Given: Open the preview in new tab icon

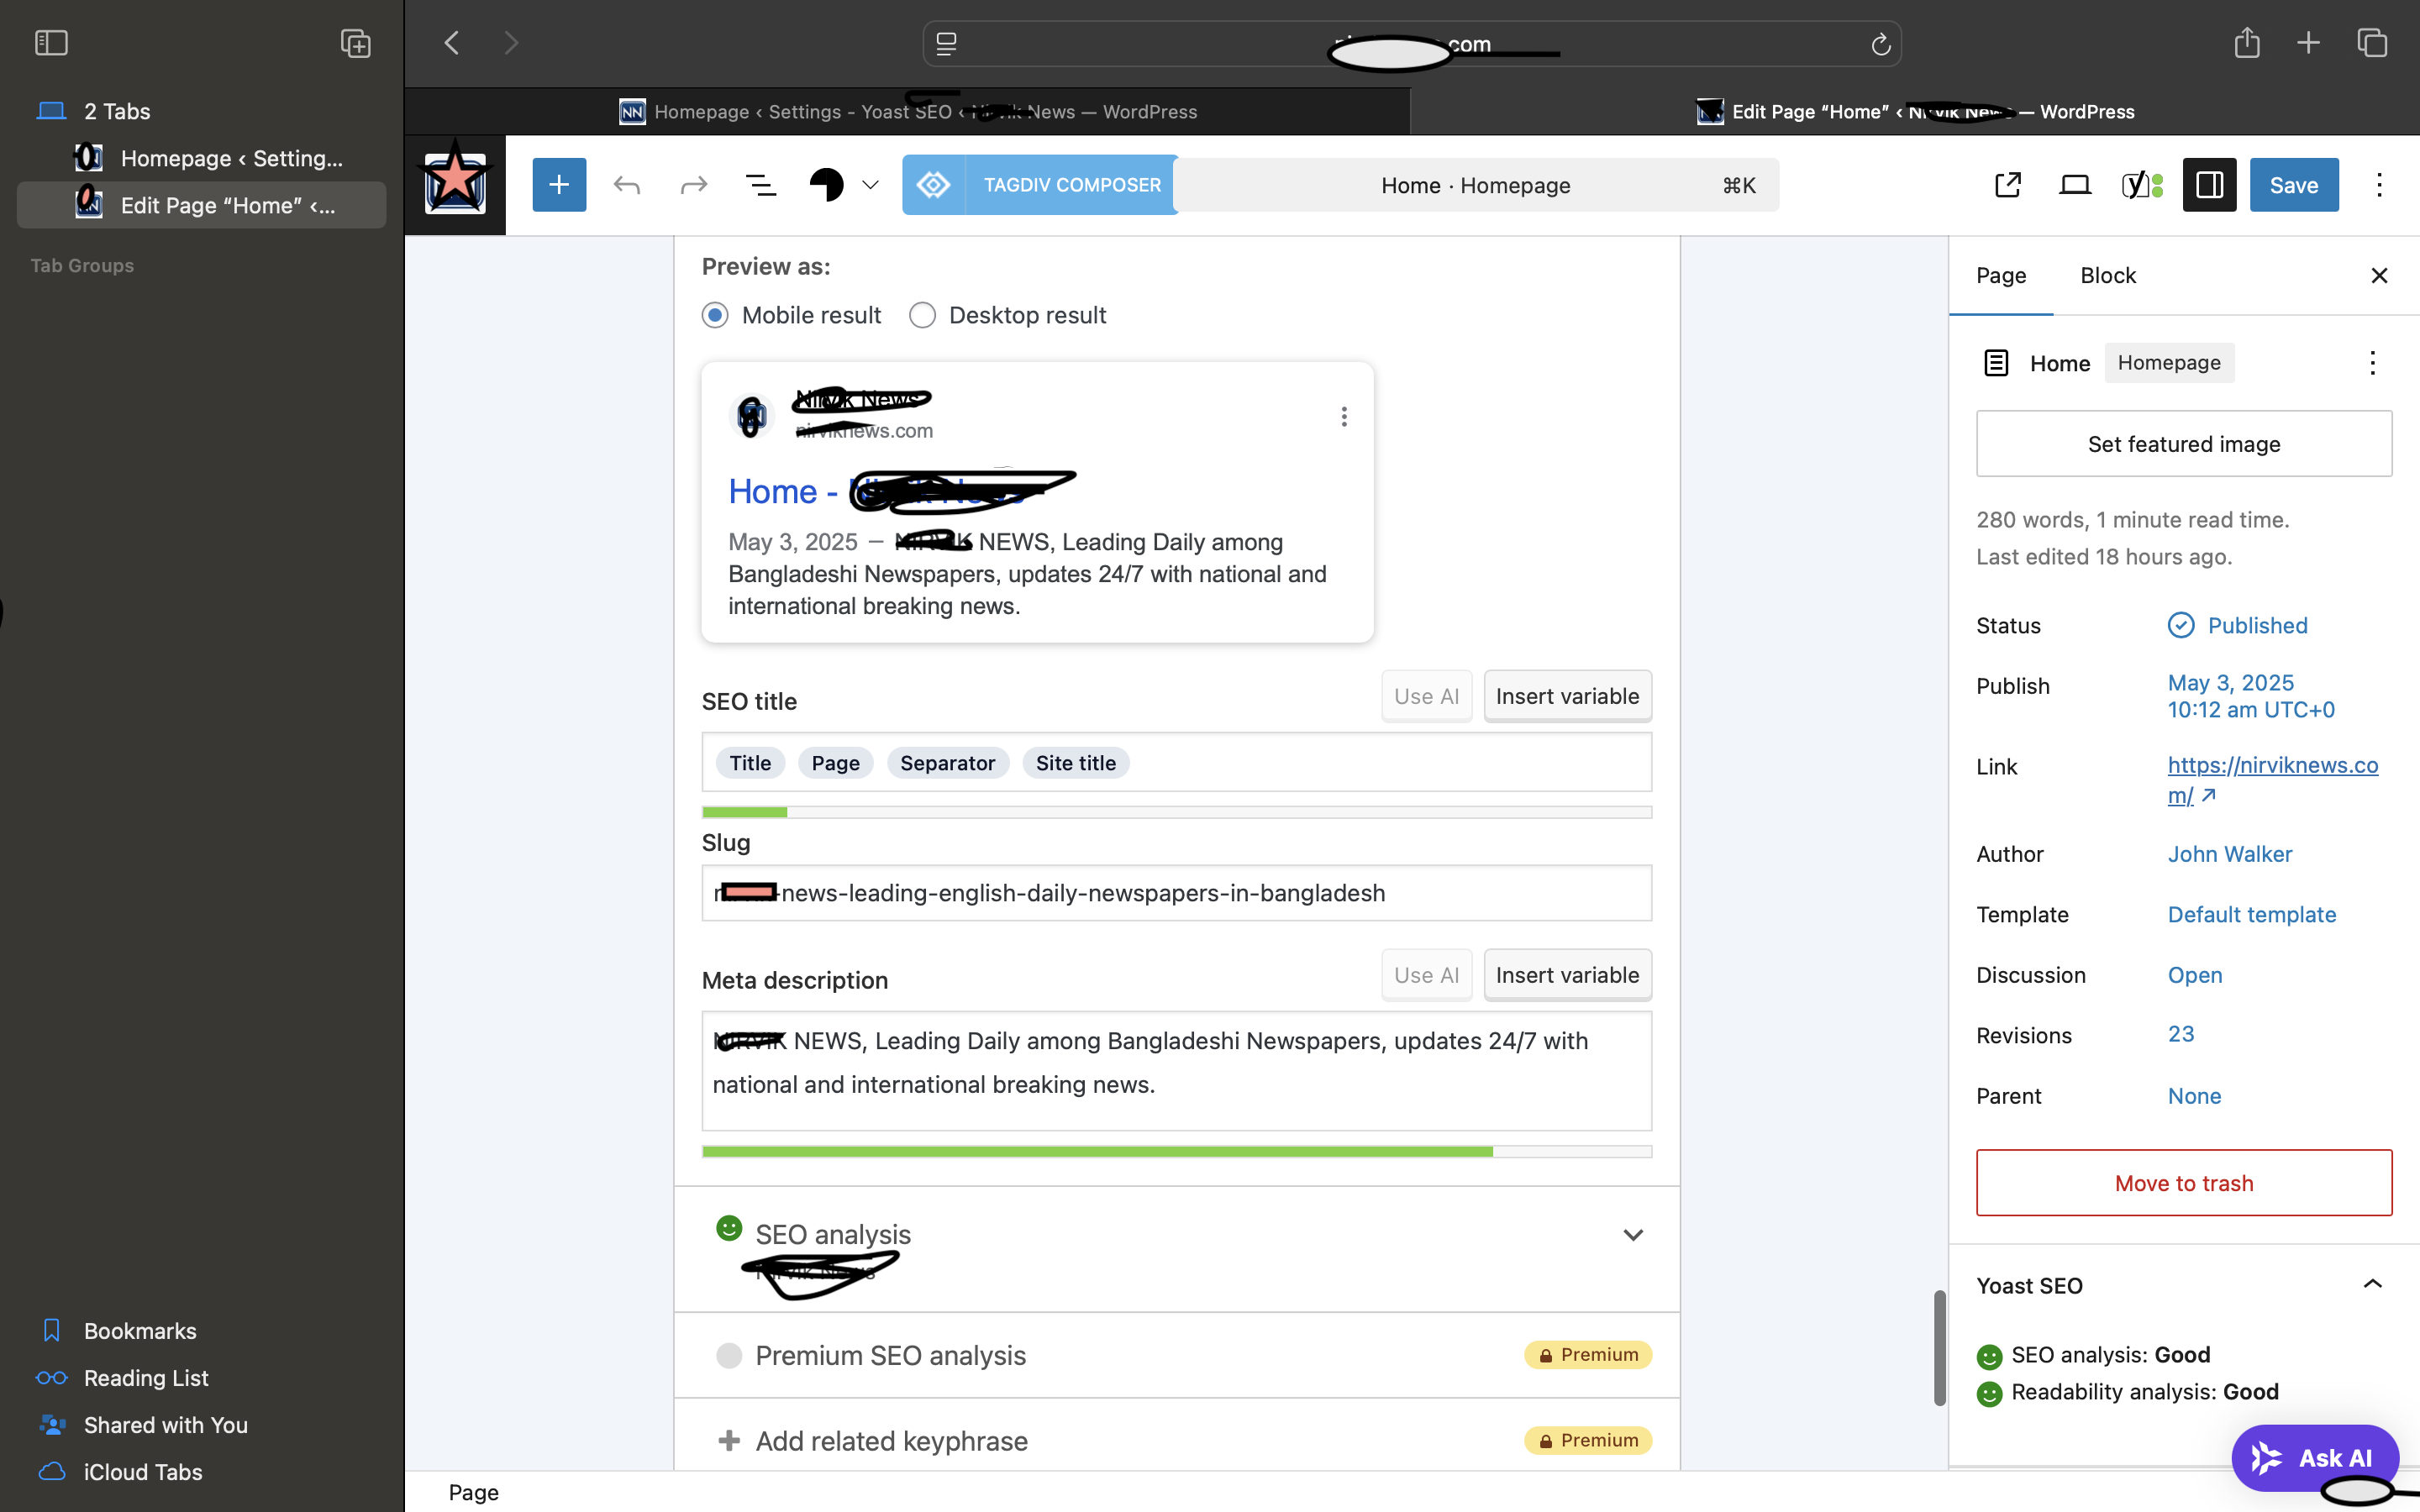Looking at the screenshot, I should (2007, 184).
